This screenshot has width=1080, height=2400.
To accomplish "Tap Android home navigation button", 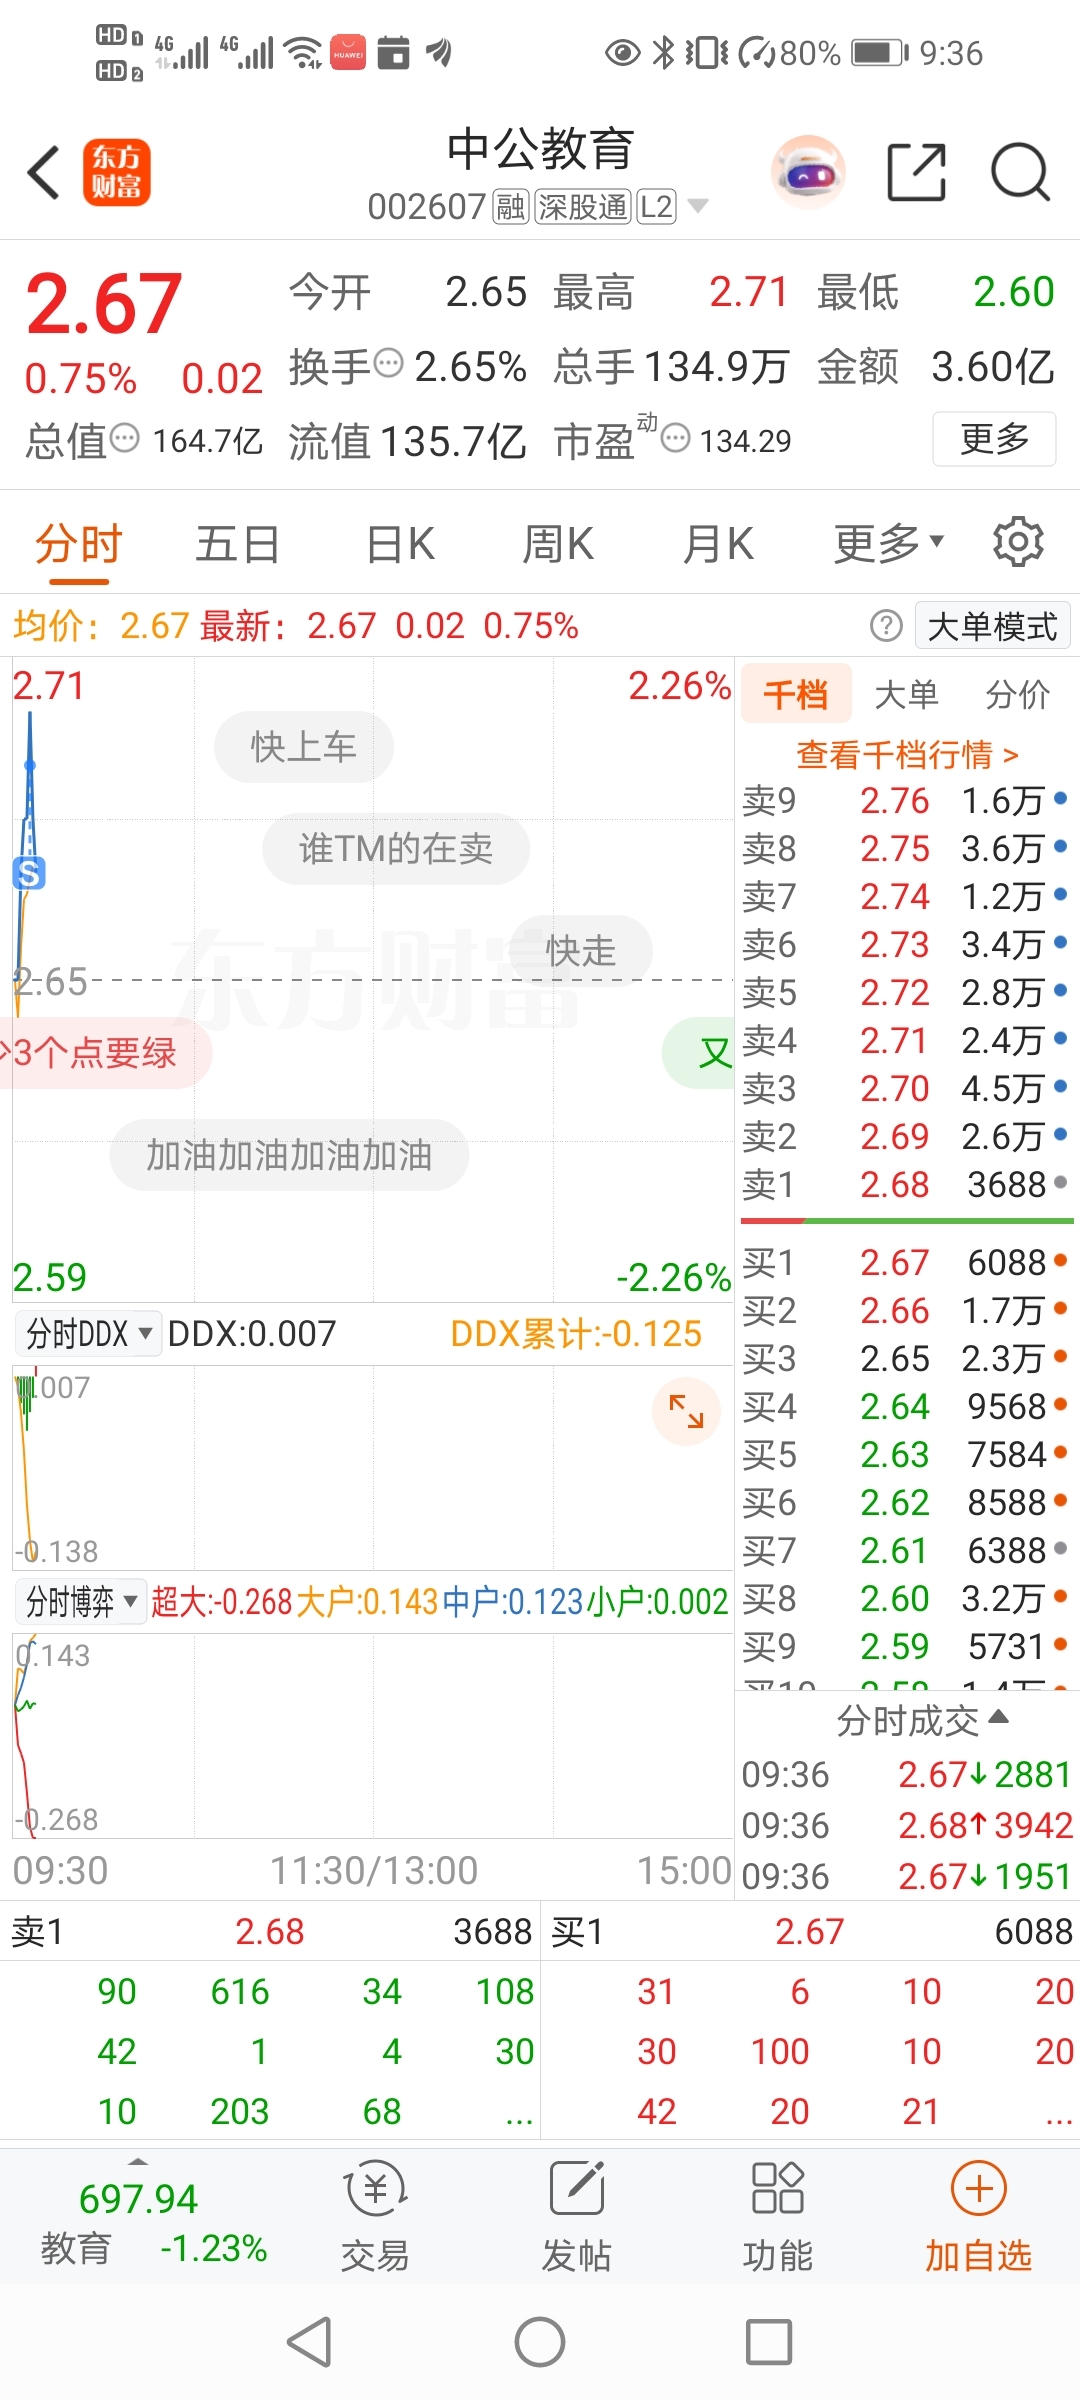I will (x=540, y=2342).
